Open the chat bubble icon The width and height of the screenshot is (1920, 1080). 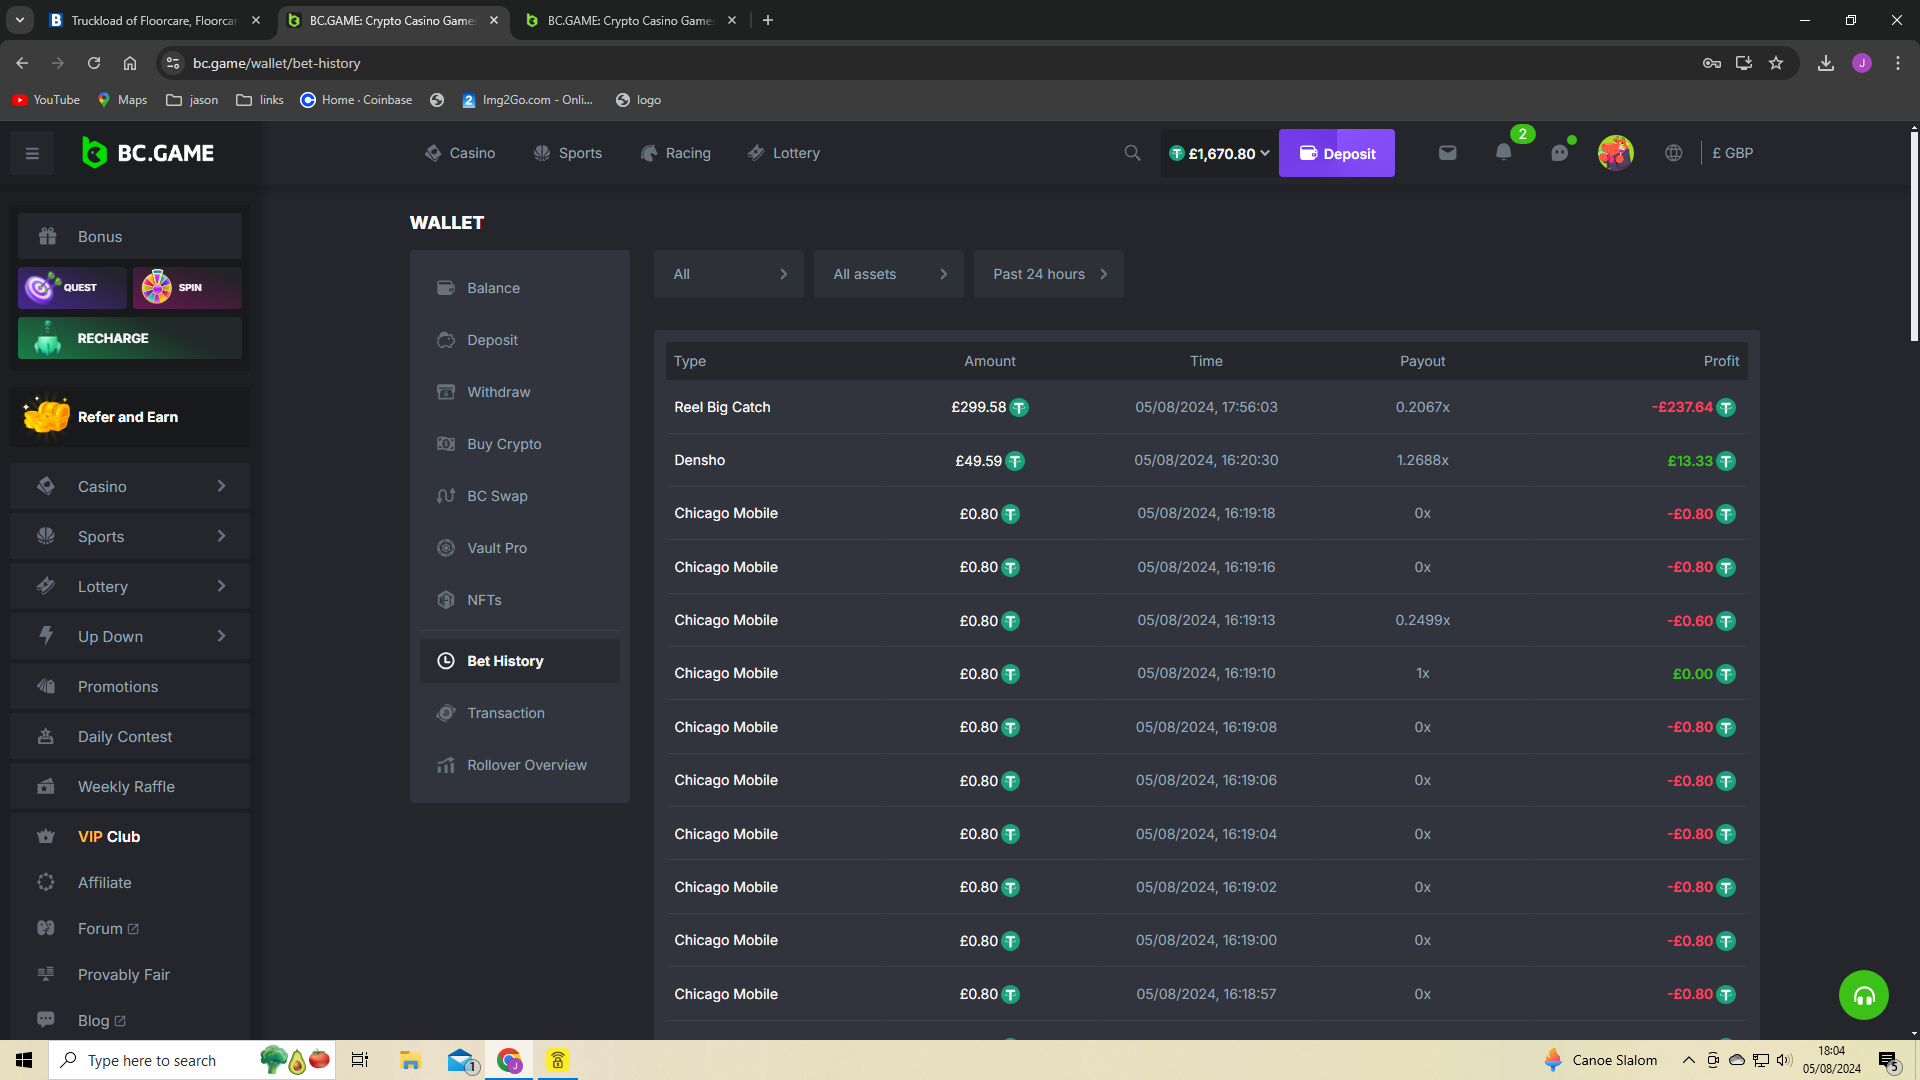pos(1560,153)
